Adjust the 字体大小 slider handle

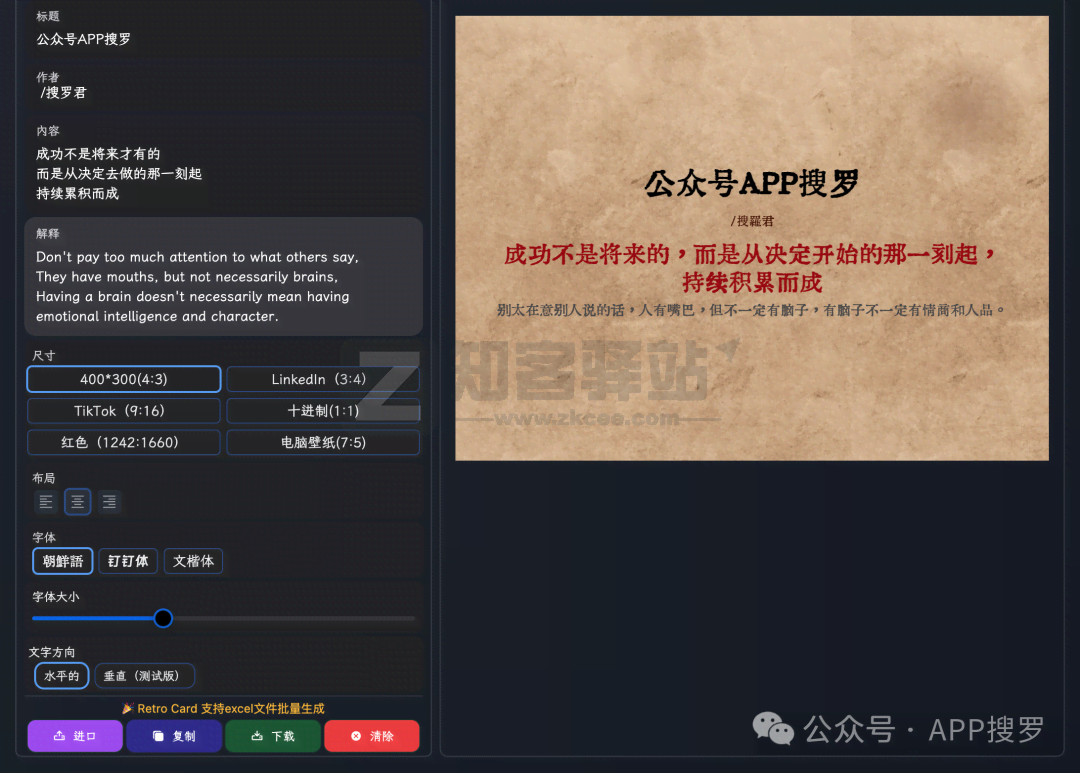tap(163, 618)
